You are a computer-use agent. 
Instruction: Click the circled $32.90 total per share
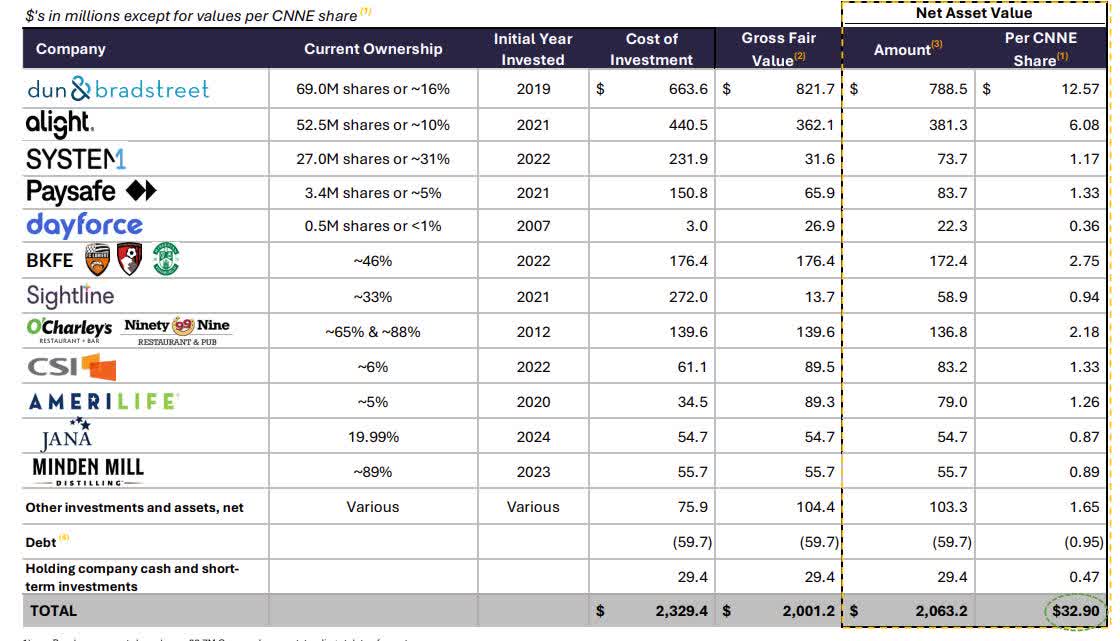pos(1076,611)
